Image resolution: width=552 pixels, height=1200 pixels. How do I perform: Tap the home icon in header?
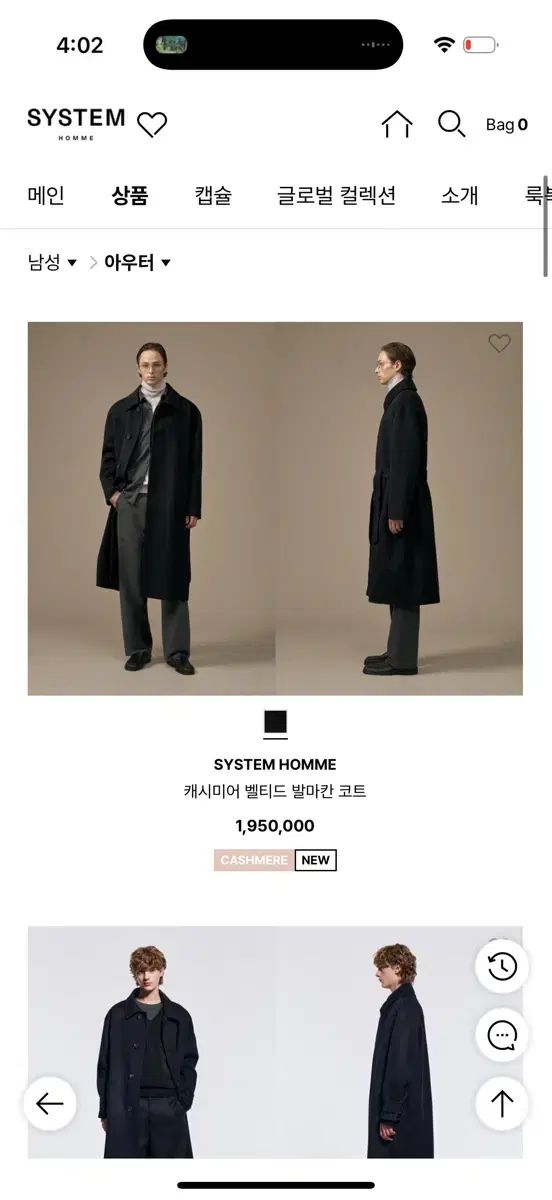click(397, 124)
